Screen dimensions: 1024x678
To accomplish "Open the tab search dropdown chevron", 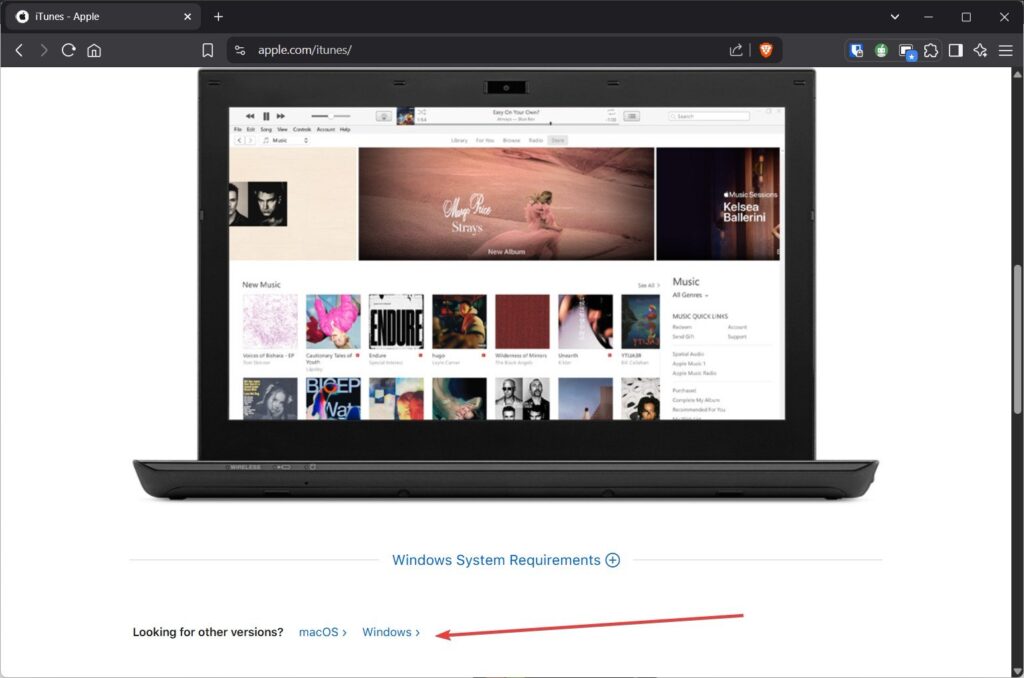I will [895, 17].
